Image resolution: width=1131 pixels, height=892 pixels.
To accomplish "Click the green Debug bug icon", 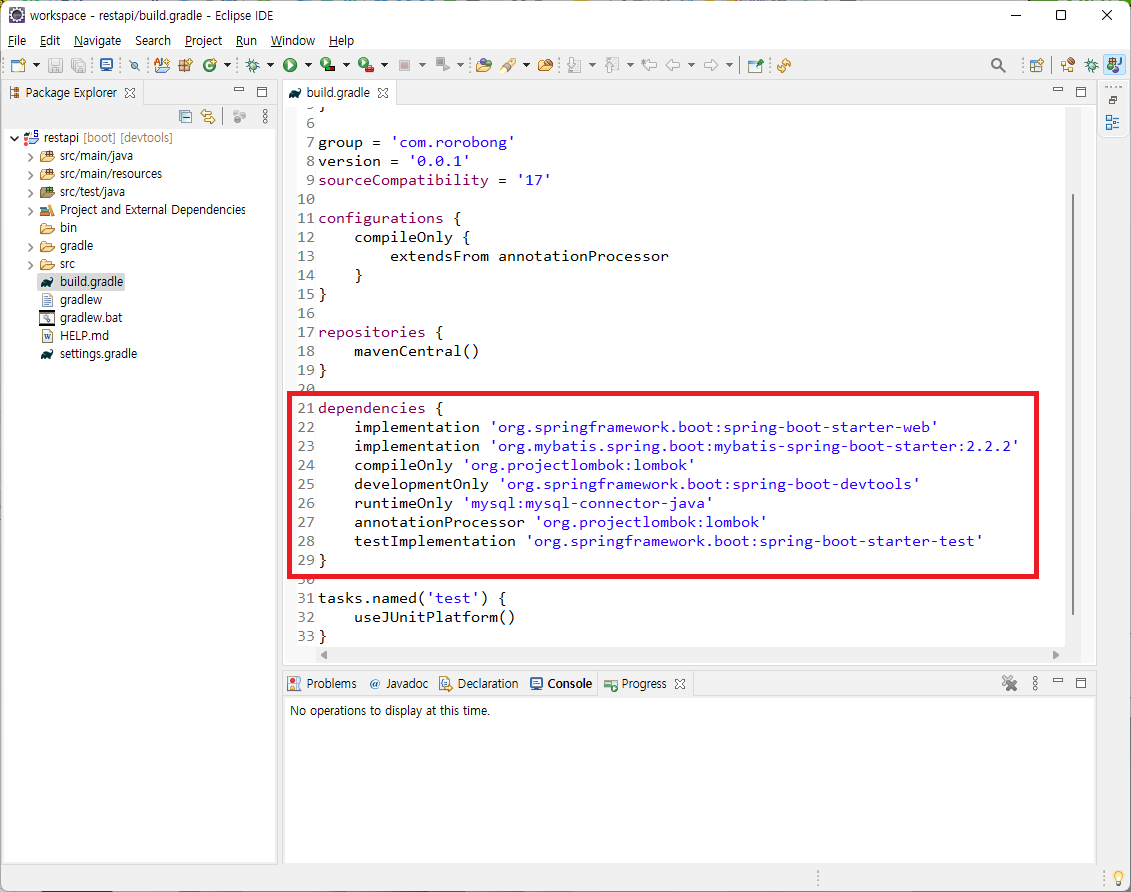I will pos(253,66).
